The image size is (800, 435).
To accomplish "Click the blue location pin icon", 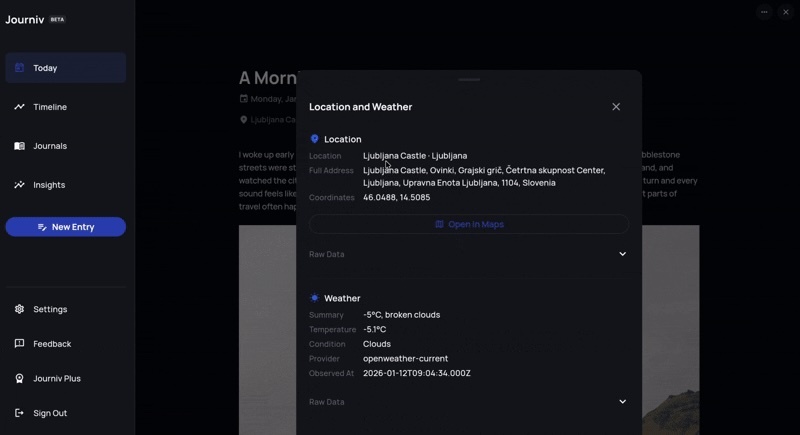I will (x=314, y=139).
